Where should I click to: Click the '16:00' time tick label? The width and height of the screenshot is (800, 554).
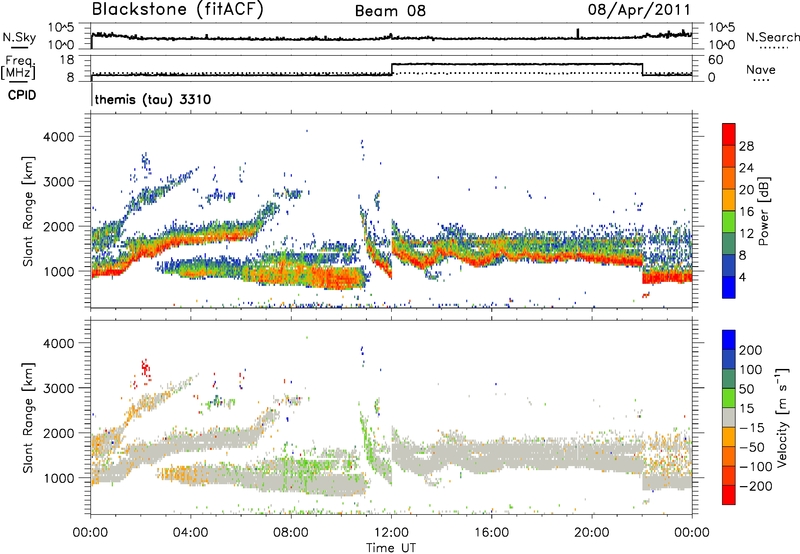click(x=491, y=533)
